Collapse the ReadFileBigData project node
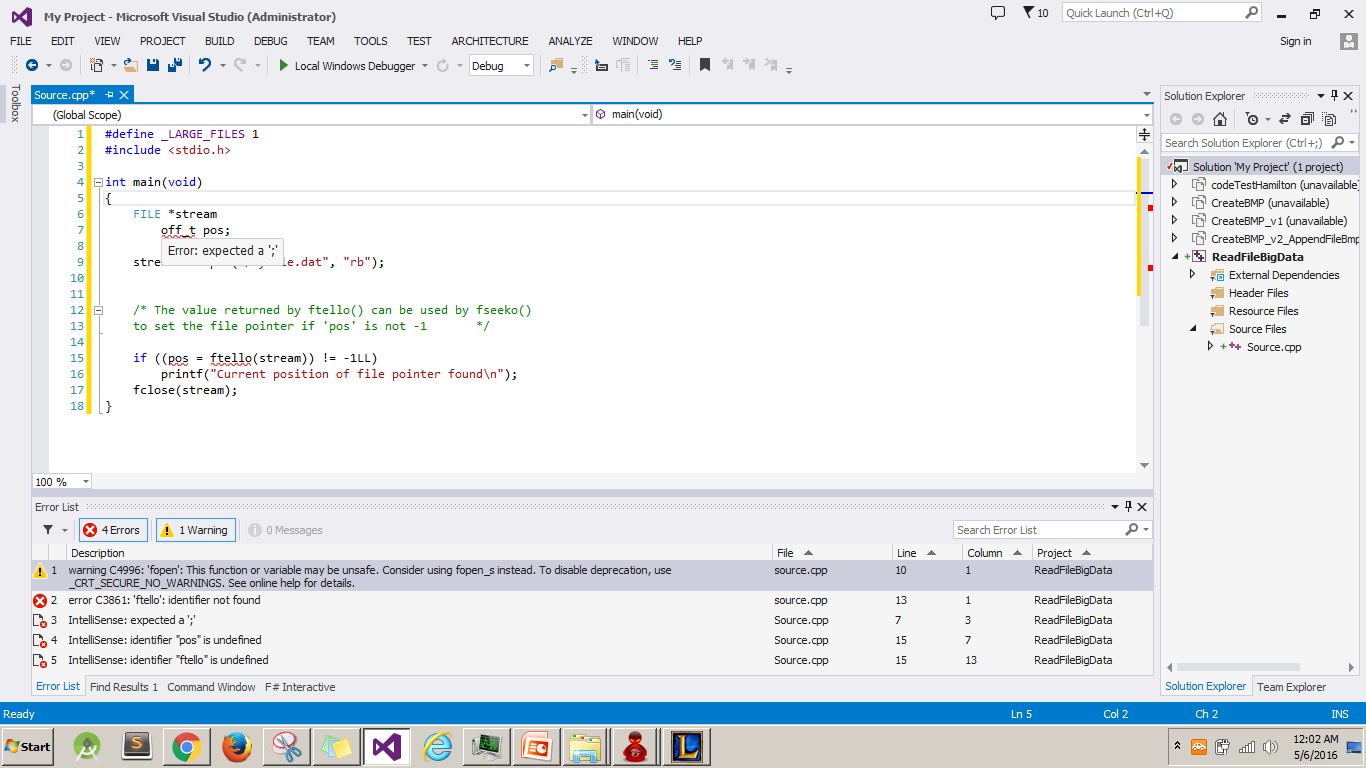The height and width of the screenshot is (768, 1366). 1177,257
